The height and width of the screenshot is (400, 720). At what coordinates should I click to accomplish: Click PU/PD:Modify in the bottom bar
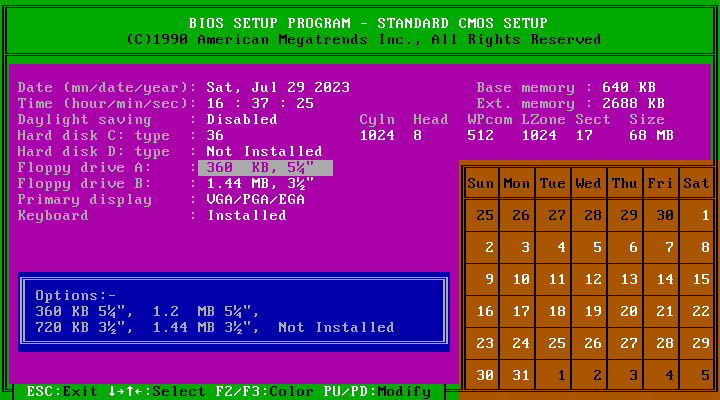click(x=377, y=391)
